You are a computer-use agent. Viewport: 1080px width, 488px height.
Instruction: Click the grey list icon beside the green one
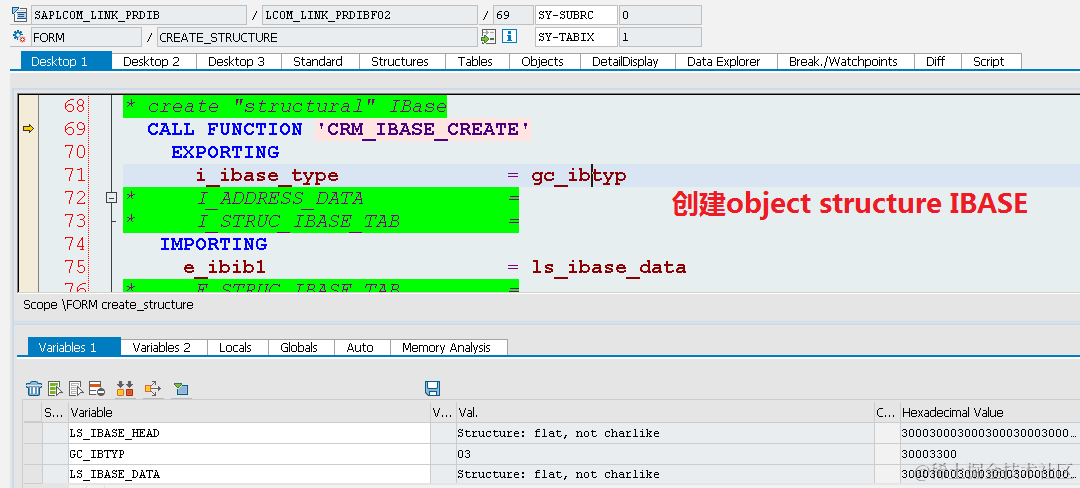[76, 388]
